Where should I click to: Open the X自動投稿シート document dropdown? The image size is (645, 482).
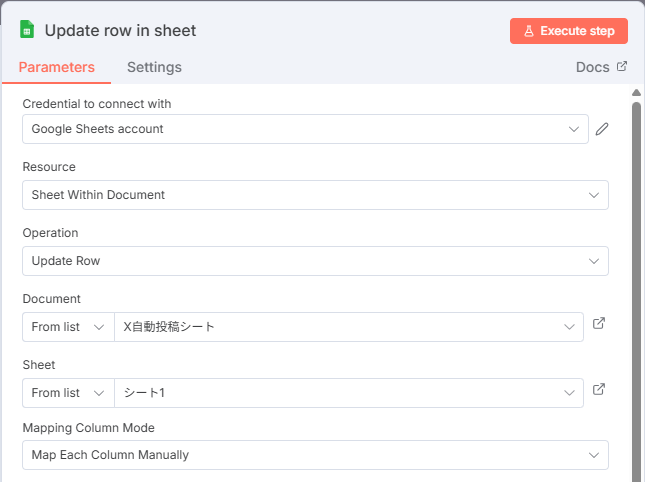tap(348, 327)
